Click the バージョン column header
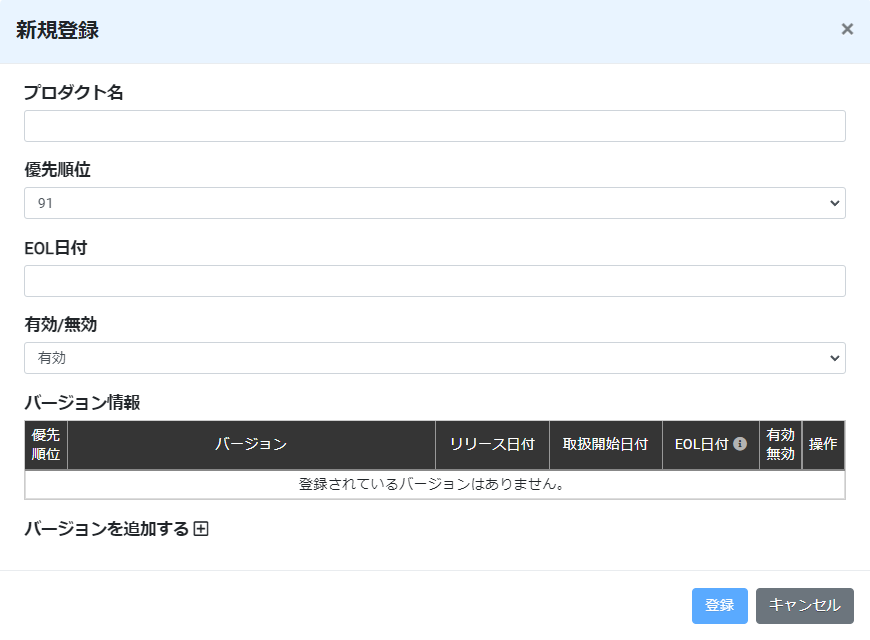Image resolution: width=870 pixels, height=640 pixels. tap(251, 445)
